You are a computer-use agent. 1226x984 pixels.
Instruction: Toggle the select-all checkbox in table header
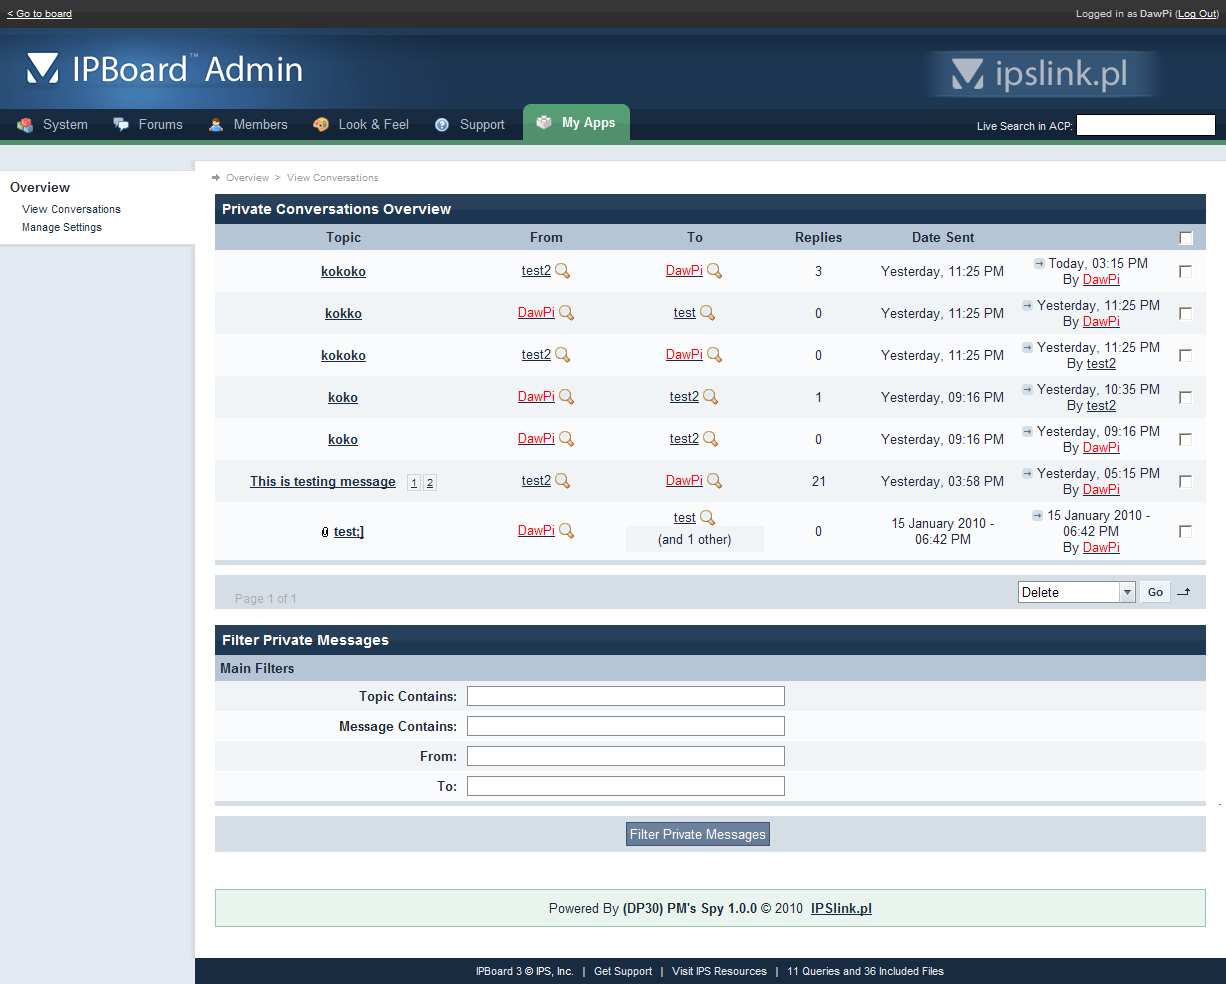[x=1186, y=238]
